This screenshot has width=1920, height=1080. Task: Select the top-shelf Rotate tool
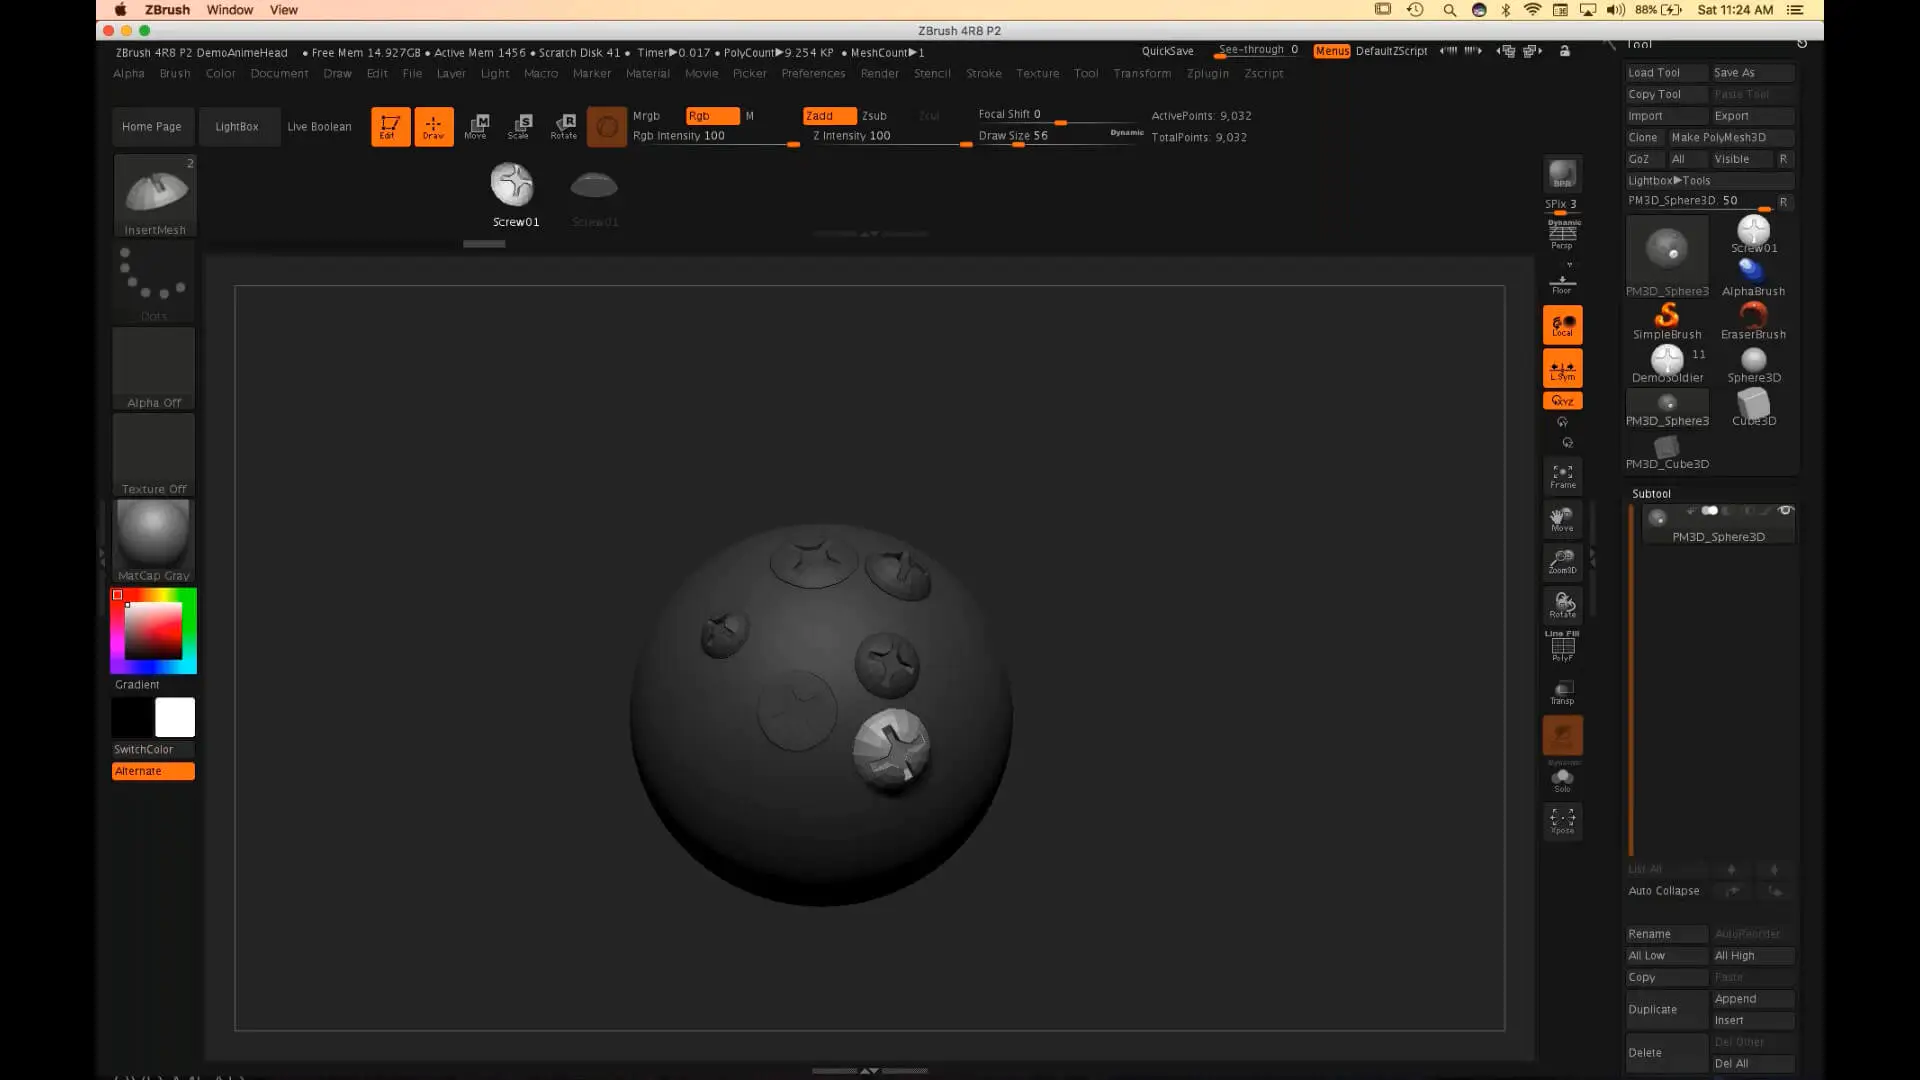[564, 127]
